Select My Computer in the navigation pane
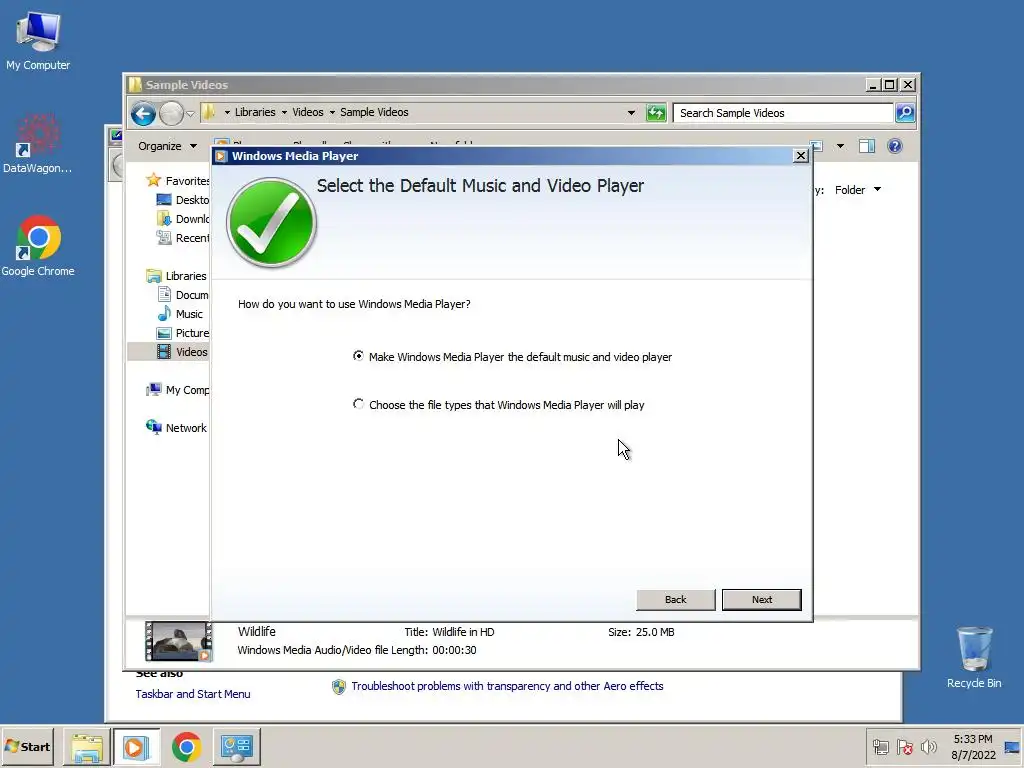1024x768 pixels. pyautogui.click(x=178, y=390)
